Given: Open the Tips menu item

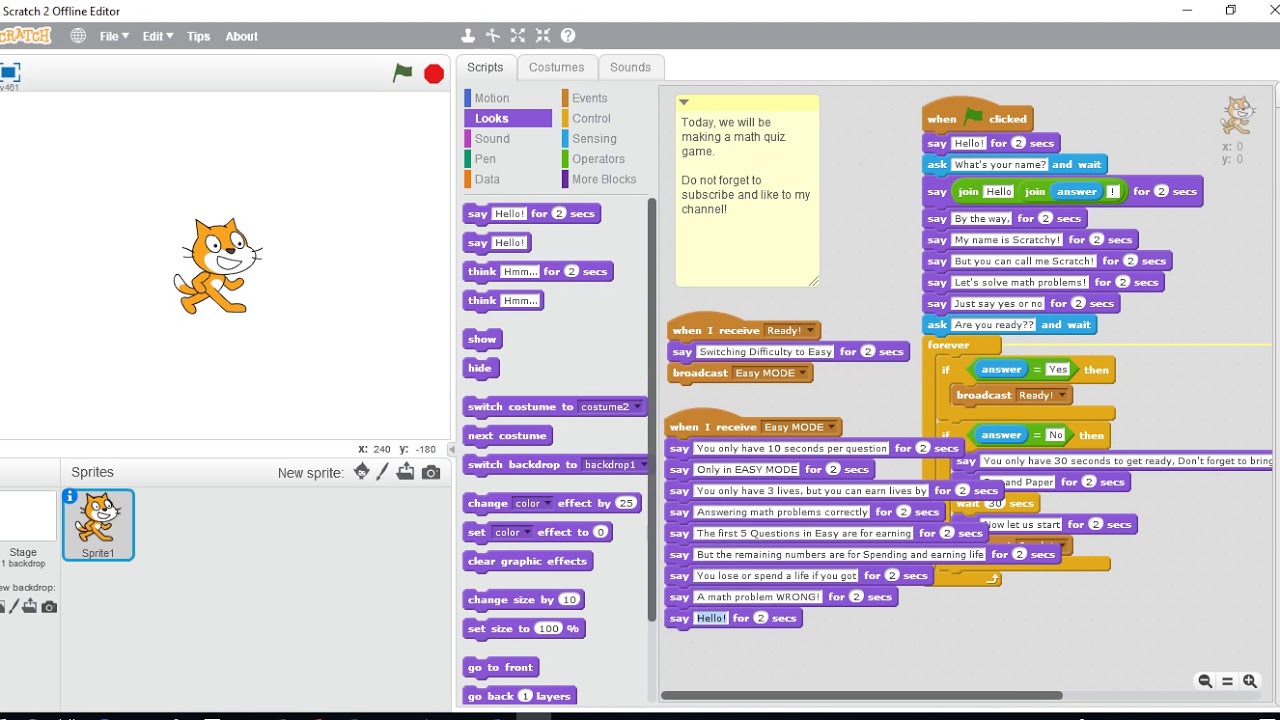Looking at the screenshot, I should [x=199, y=36].
